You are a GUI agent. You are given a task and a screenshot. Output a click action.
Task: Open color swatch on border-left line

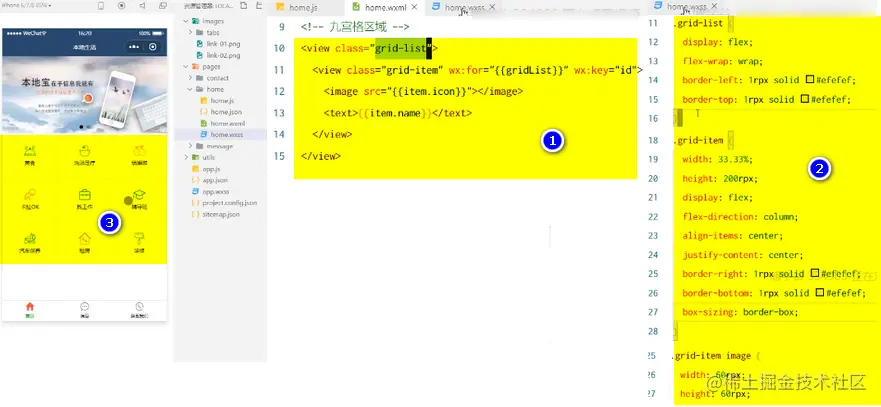tap(810, 80)
